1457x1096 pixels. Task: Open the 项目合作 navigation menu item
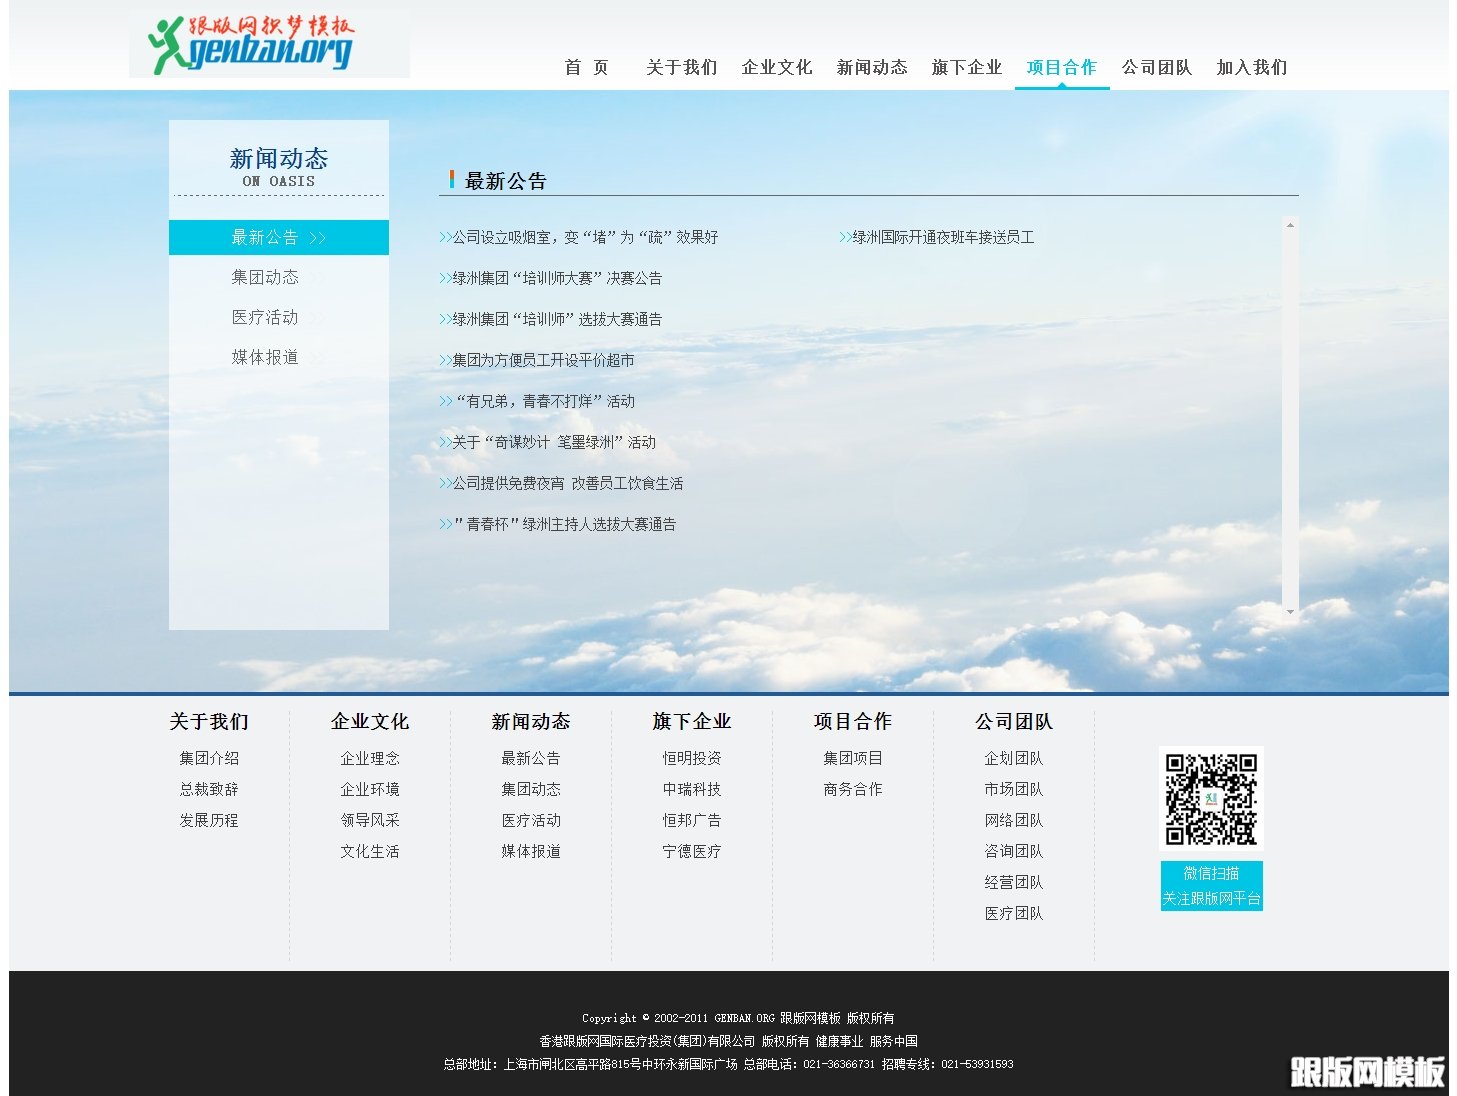coord(1061,67)
